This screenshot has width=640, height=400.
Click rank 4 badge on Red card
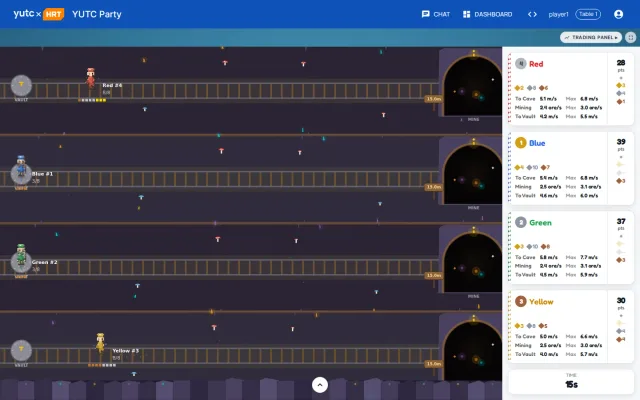pos(520,64)
